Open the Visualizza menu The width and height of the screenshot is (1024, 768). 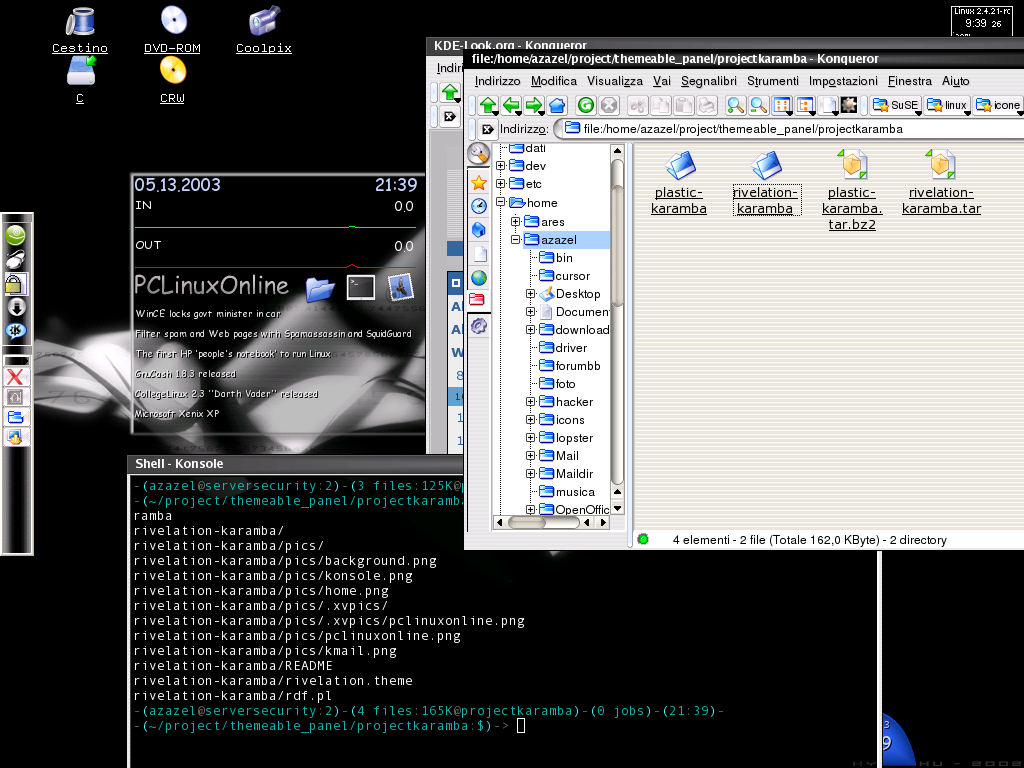point(615,81)
